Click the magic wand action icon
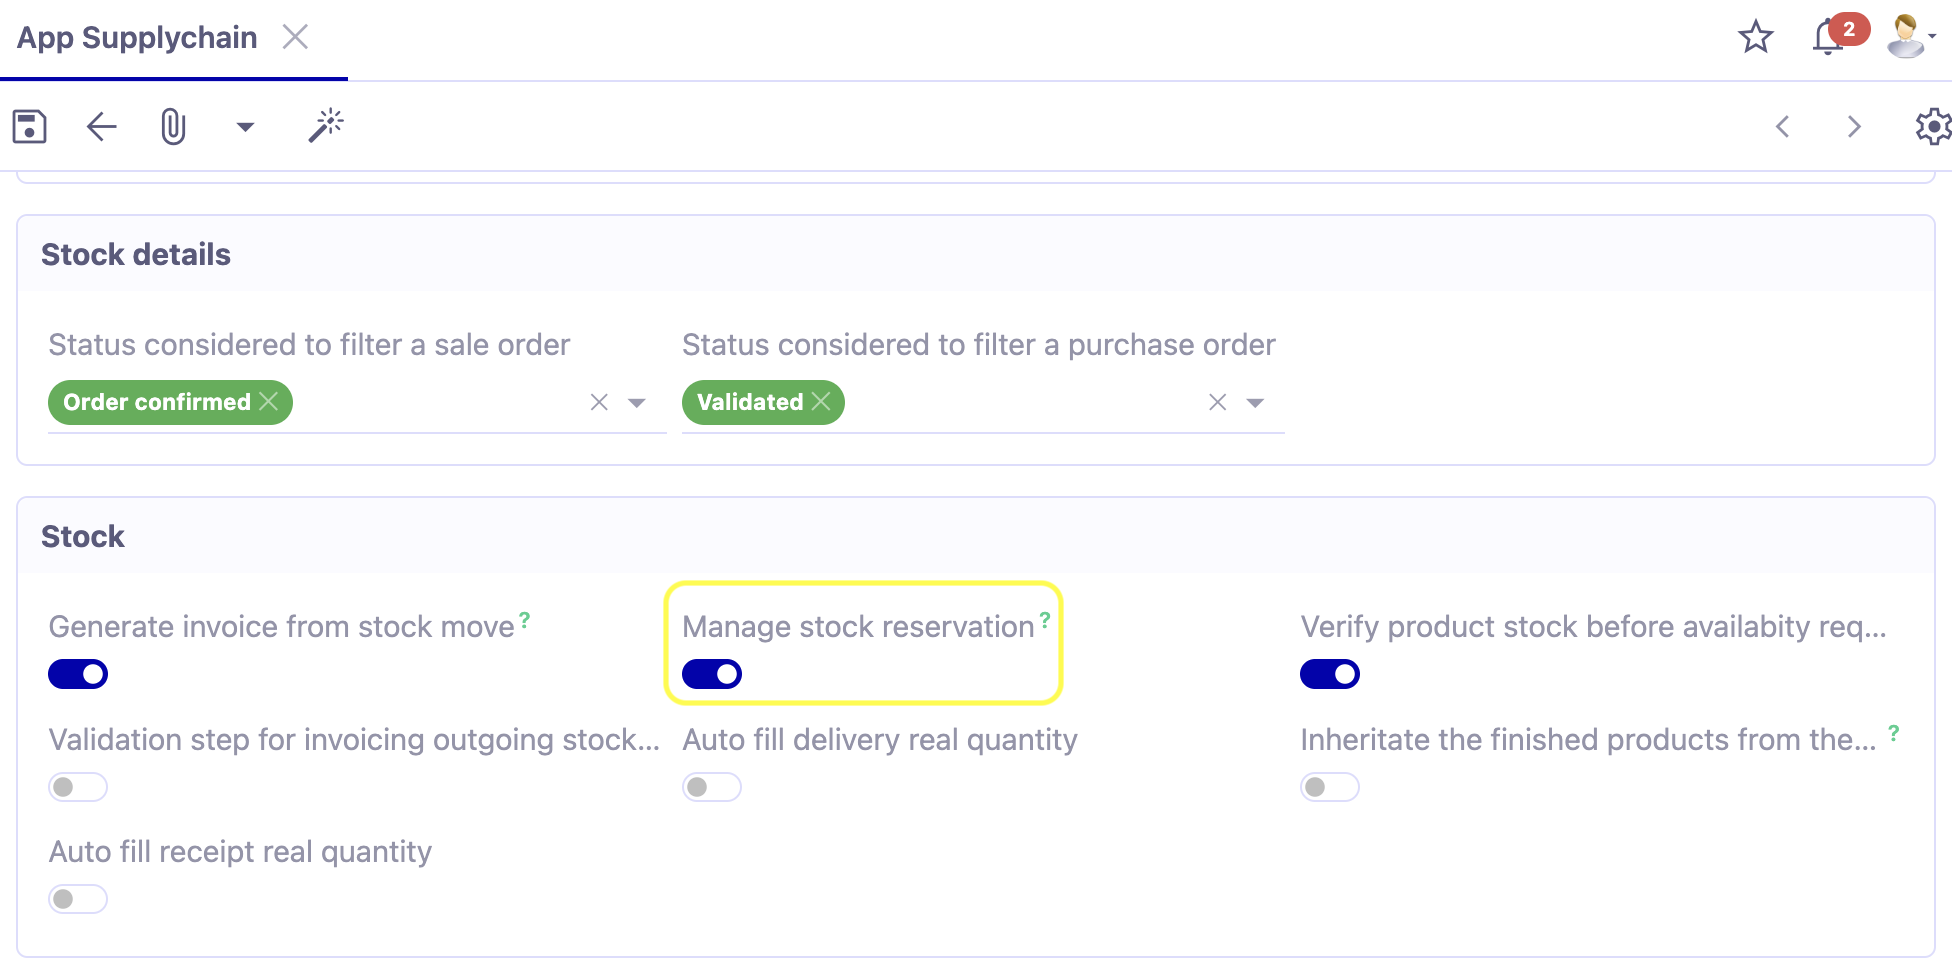Image resolution: width=1952 pixels, height=978 pixels. 326,124
